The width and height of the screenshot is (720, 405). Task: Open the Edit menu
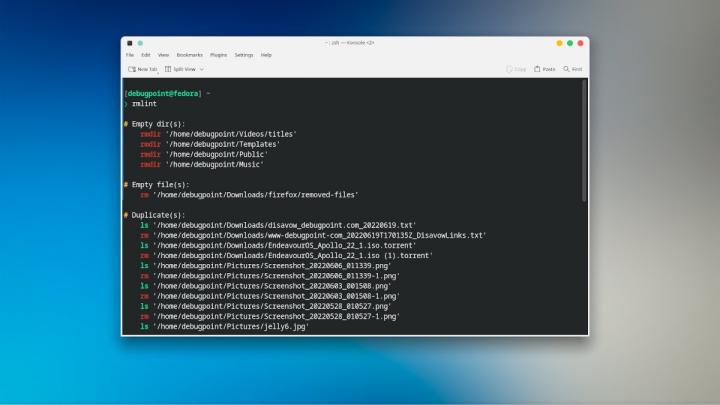coord(146,55)
